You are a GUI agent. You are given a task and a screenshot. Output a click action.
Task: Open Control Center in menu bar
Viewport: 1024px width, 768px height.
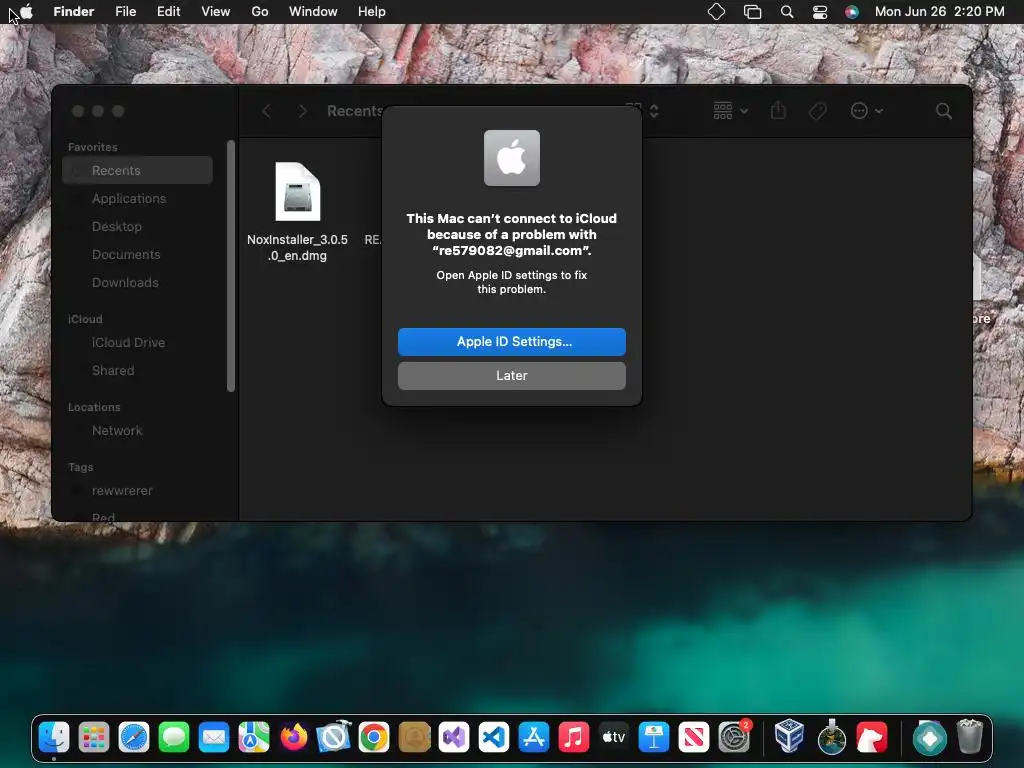tap(820, 12)
